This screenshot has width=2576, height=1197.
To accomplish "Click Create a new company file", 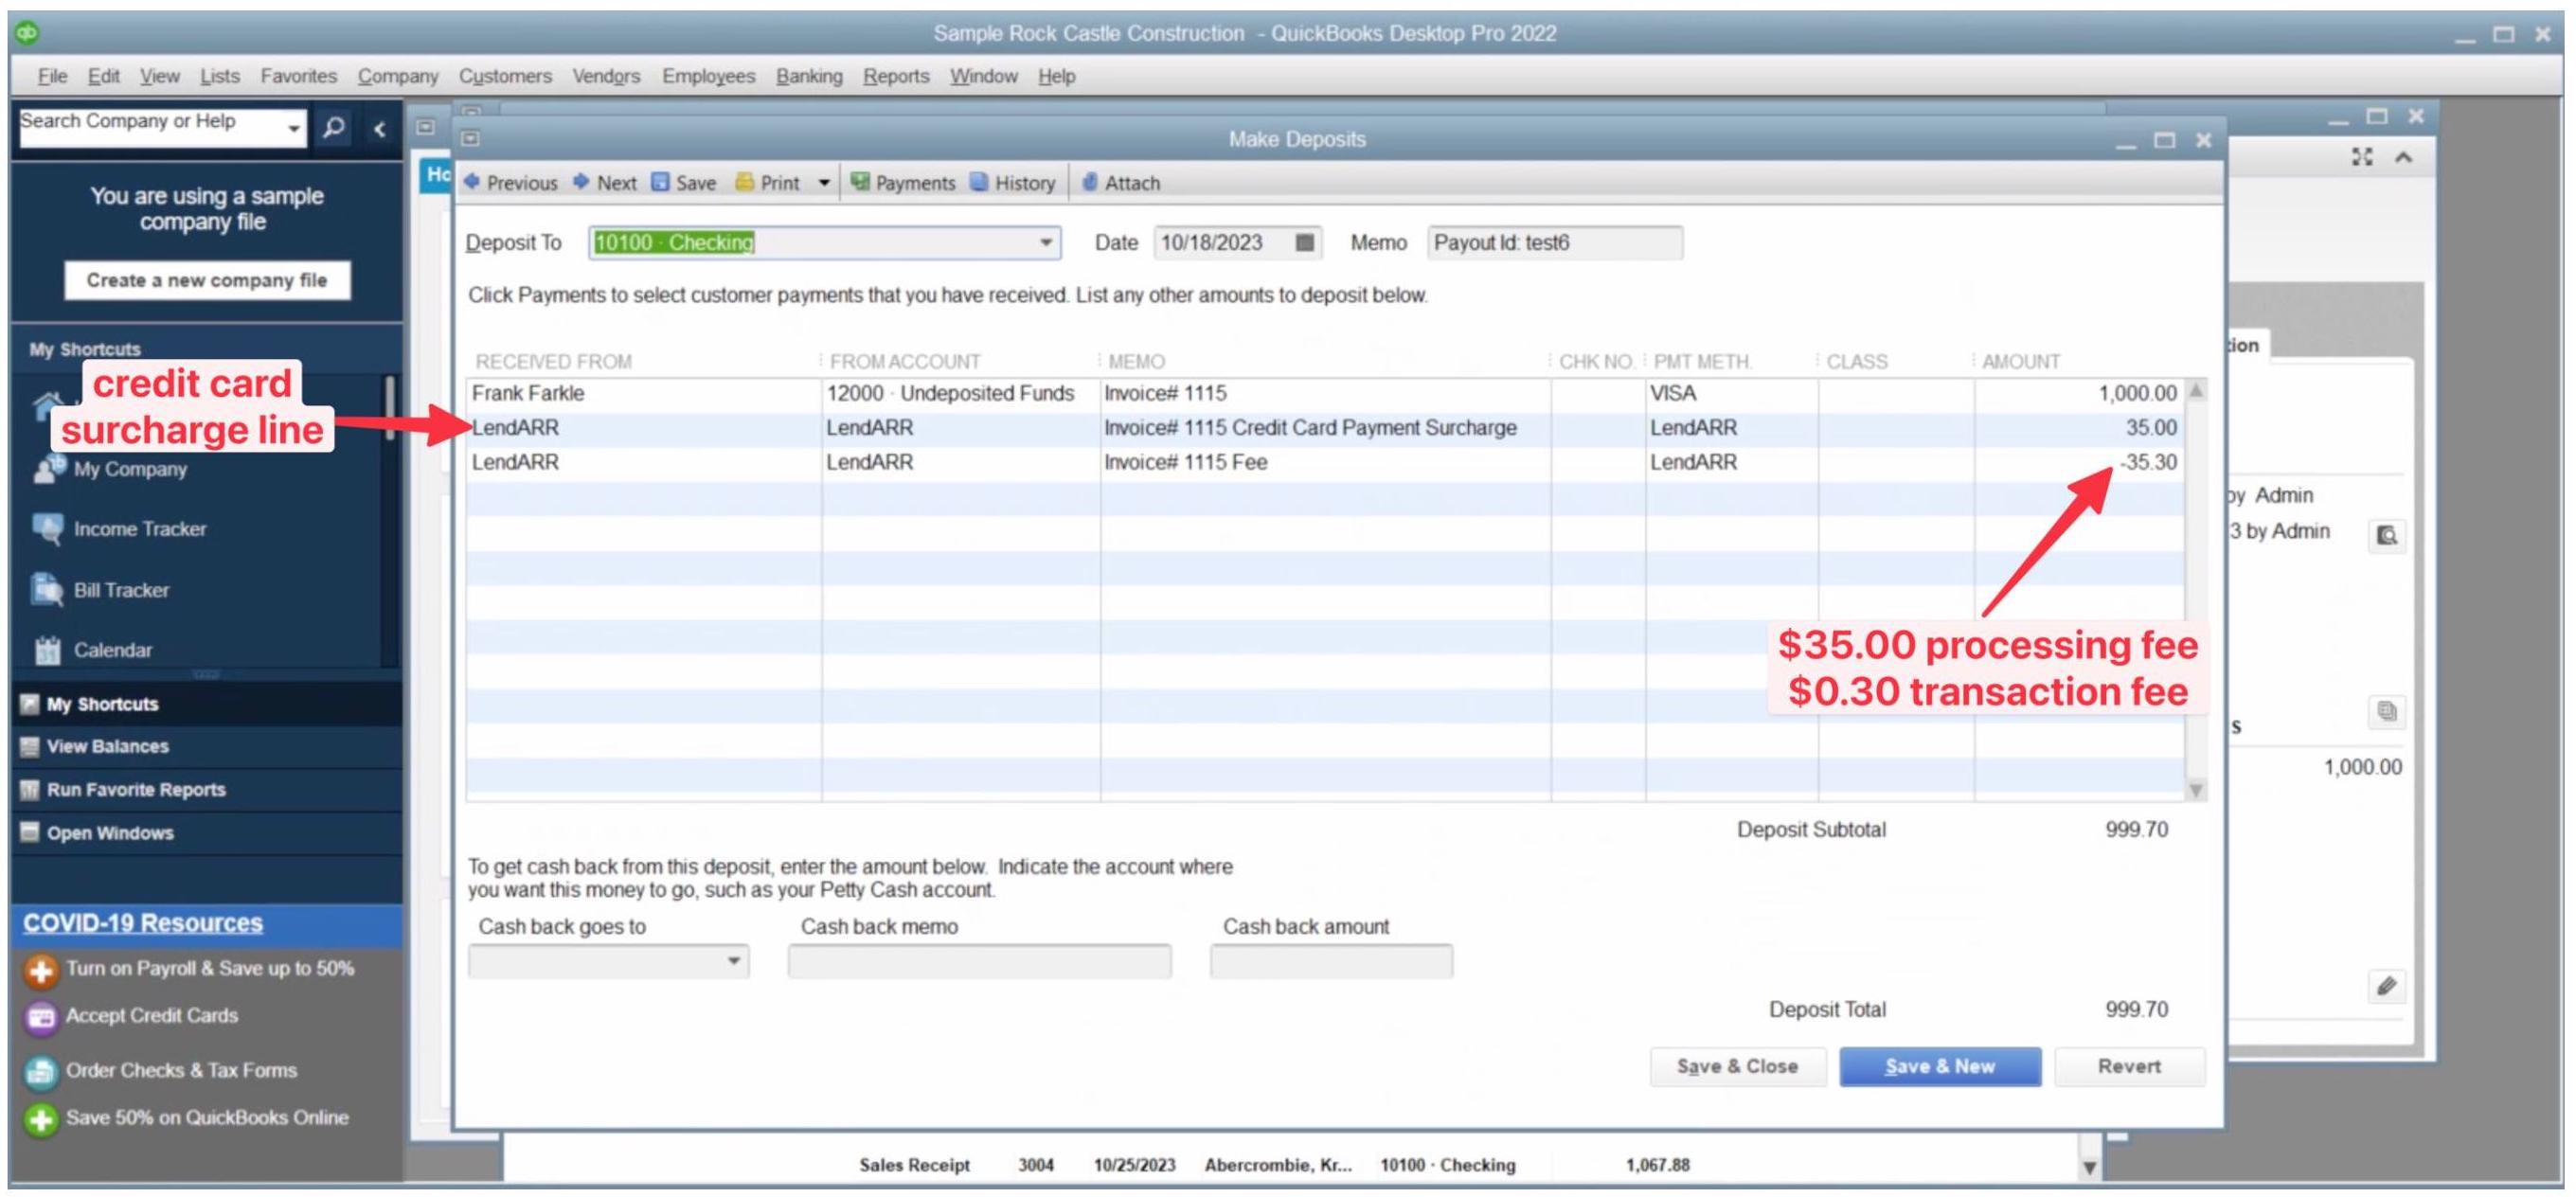I will (206, 280).
